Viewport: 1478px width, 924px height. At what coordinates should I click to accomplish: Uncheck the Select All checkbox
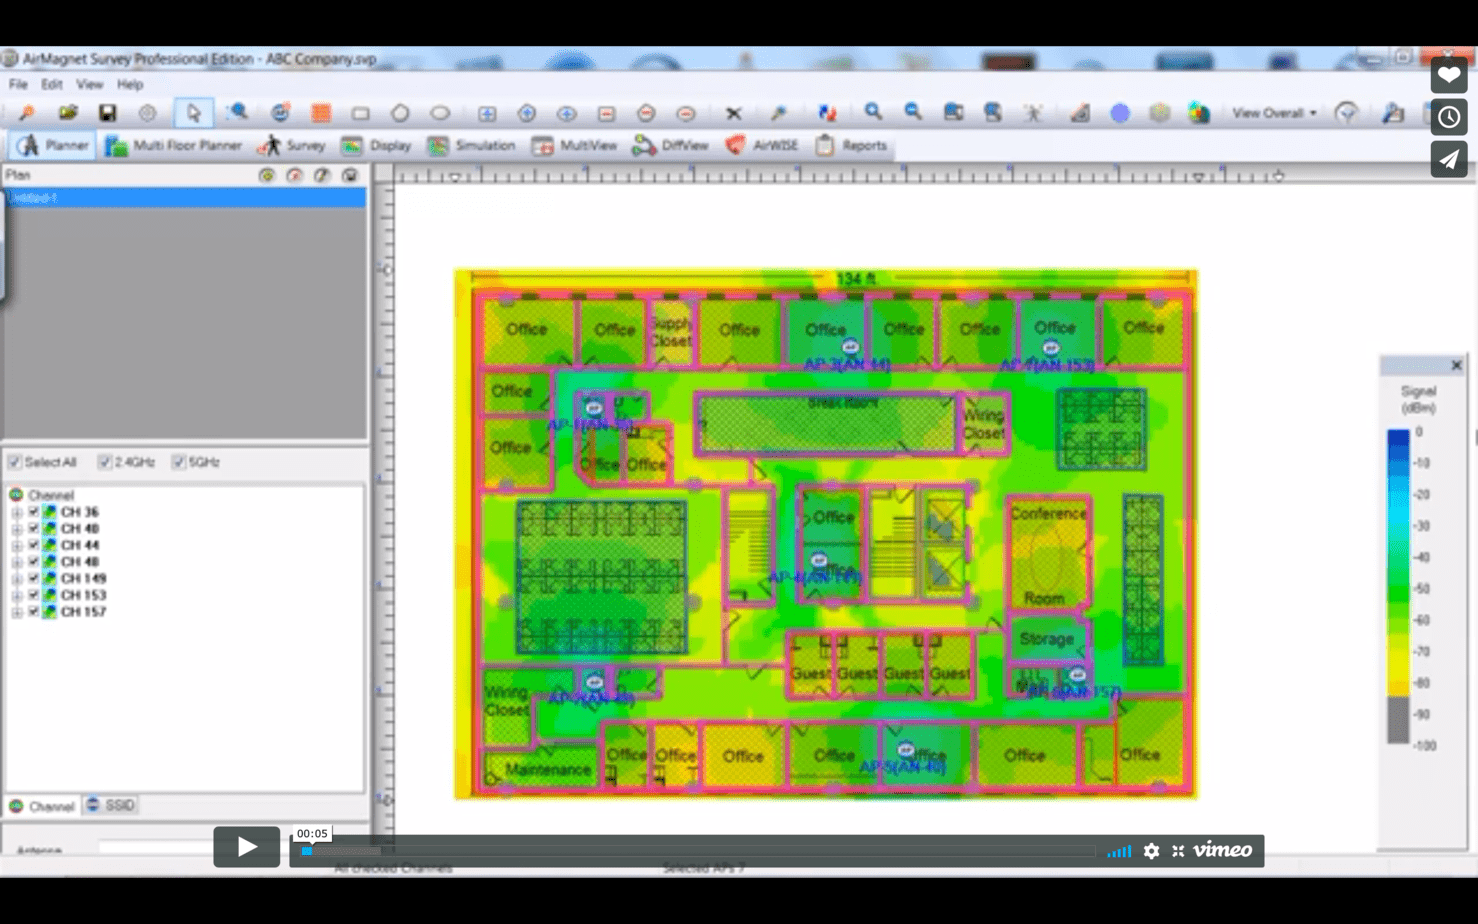click(14, 462)
